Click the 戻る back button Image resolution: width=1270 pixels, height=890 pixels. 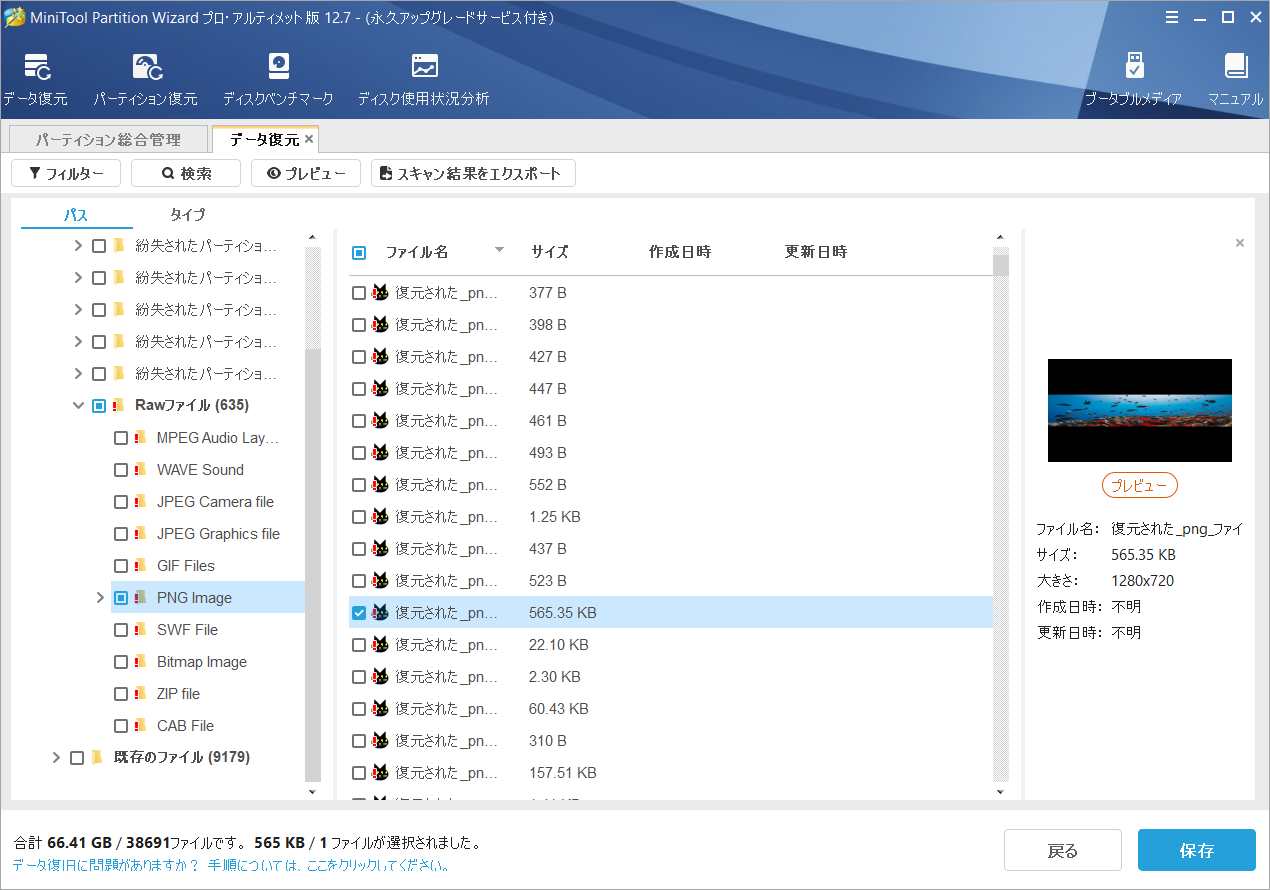click(x=1063, y=851)
